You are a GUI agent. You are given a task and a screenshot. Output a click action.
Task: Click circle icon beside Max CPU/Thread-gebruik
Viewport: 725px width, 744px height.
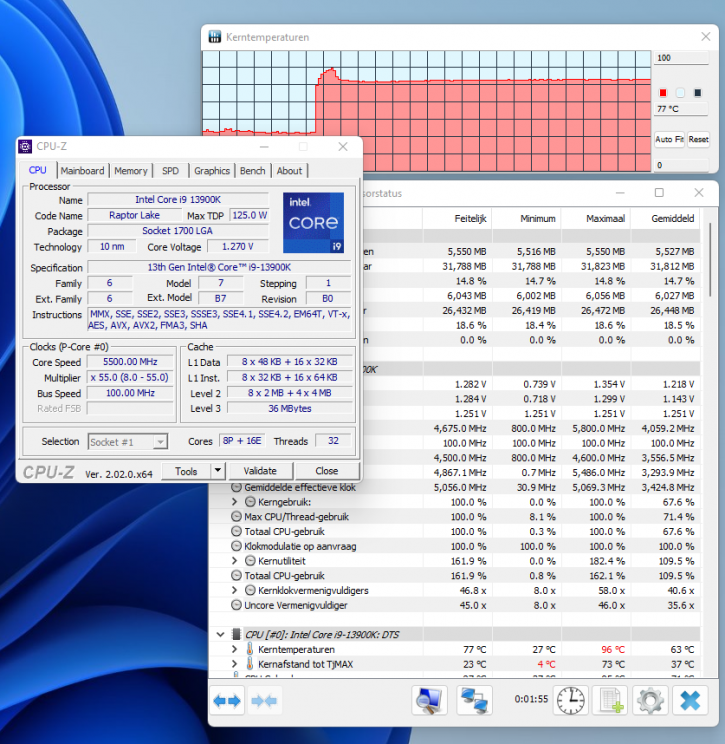pyautogui.click(x=236, y=517)
